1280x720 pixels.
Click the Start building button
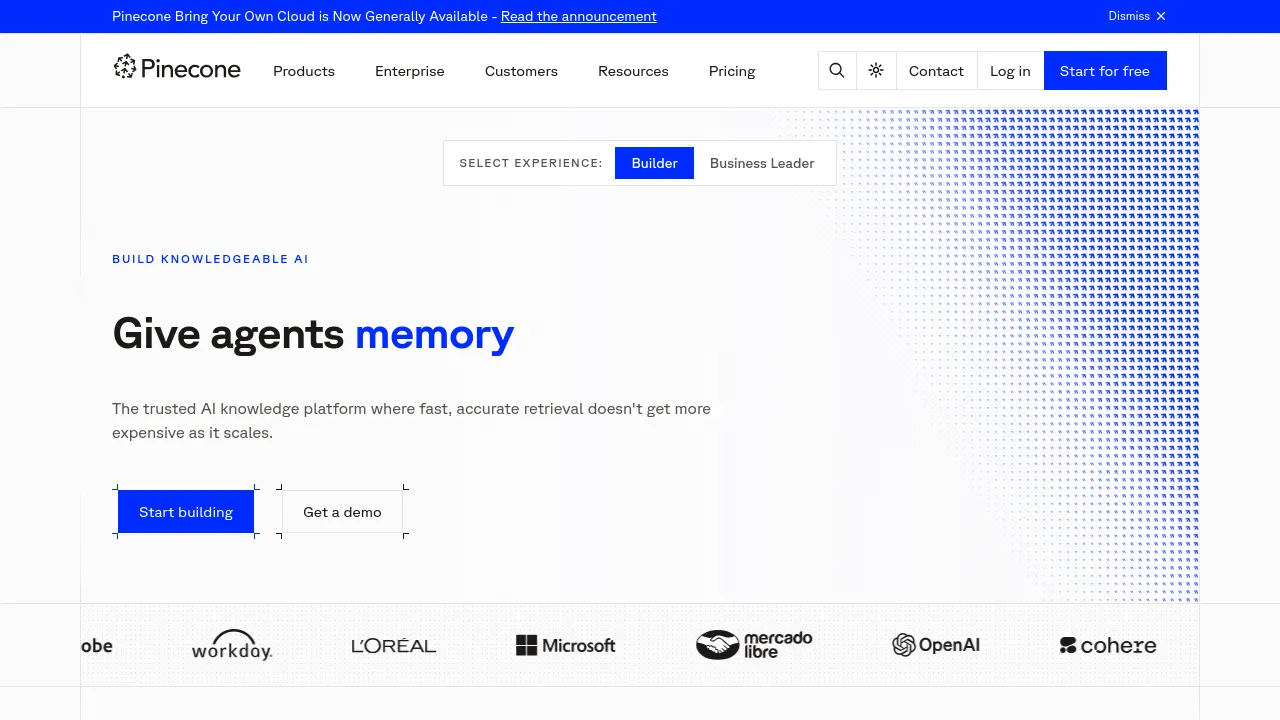186,512
